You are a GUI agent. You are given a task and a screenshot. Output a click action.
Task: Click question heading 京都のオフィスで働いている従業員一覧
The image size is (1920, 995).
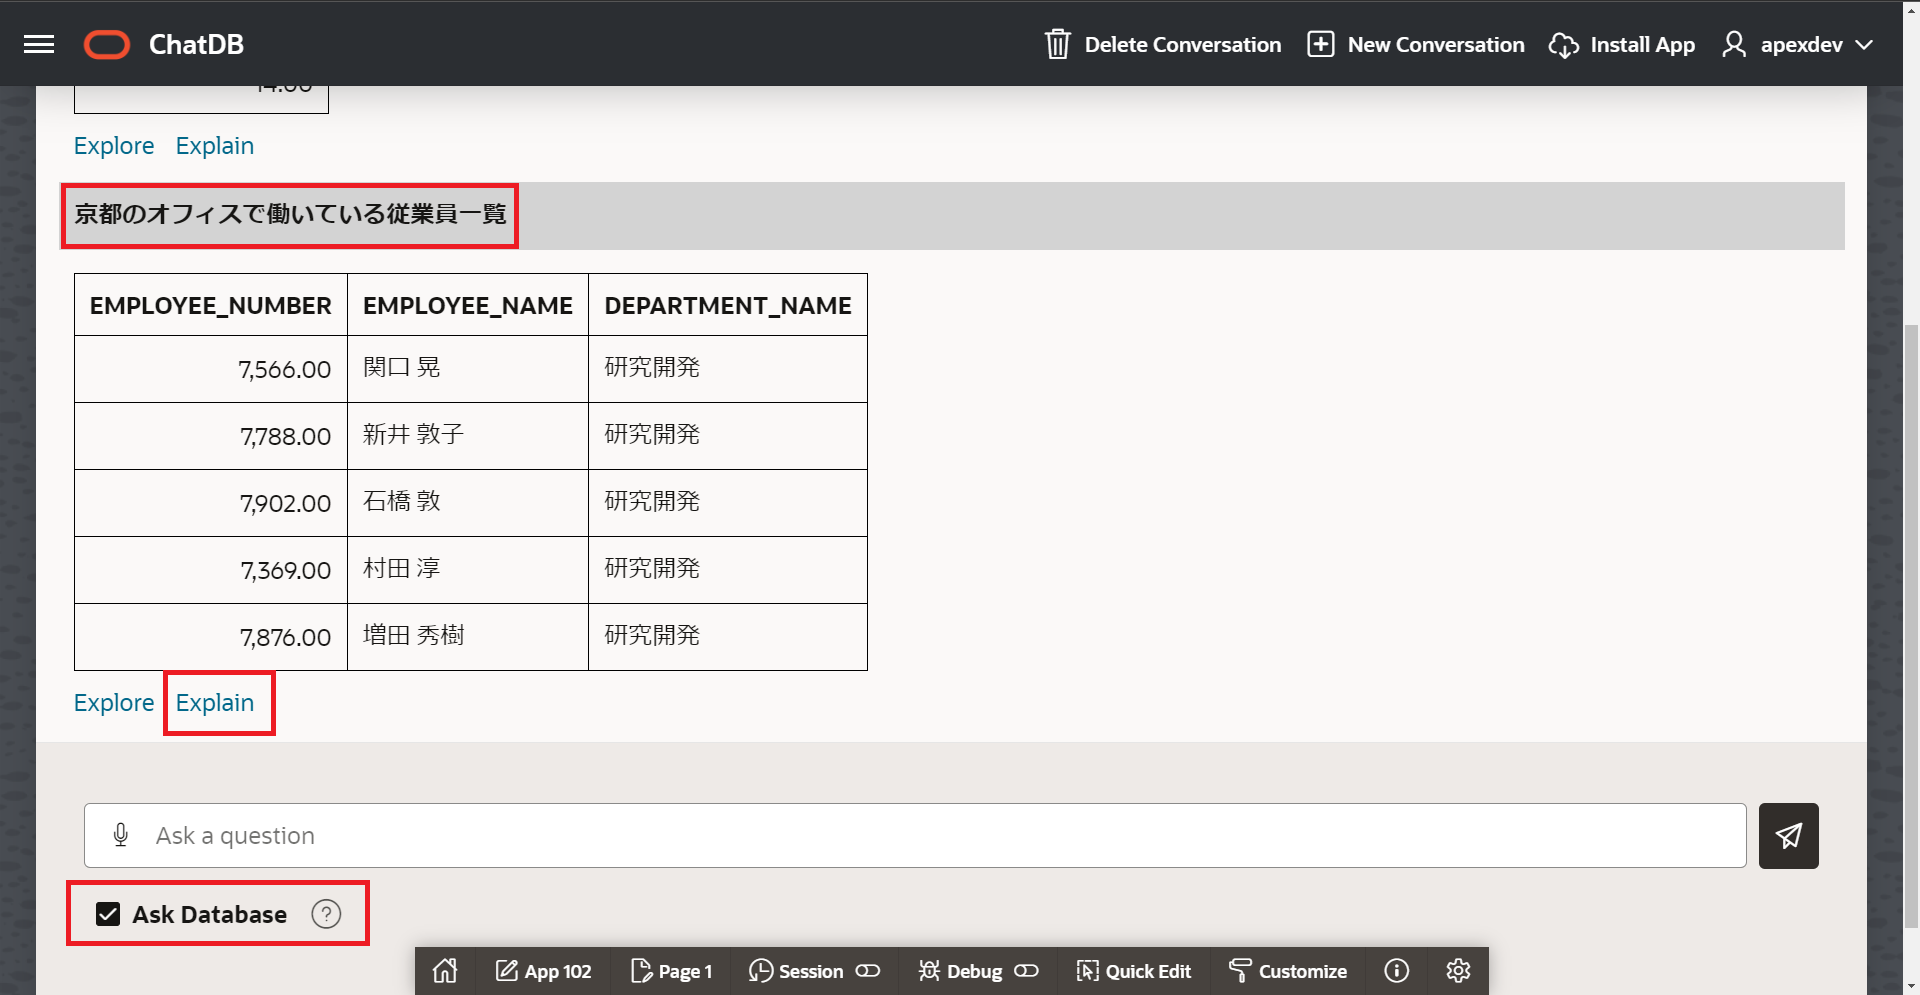click(290, 214)
